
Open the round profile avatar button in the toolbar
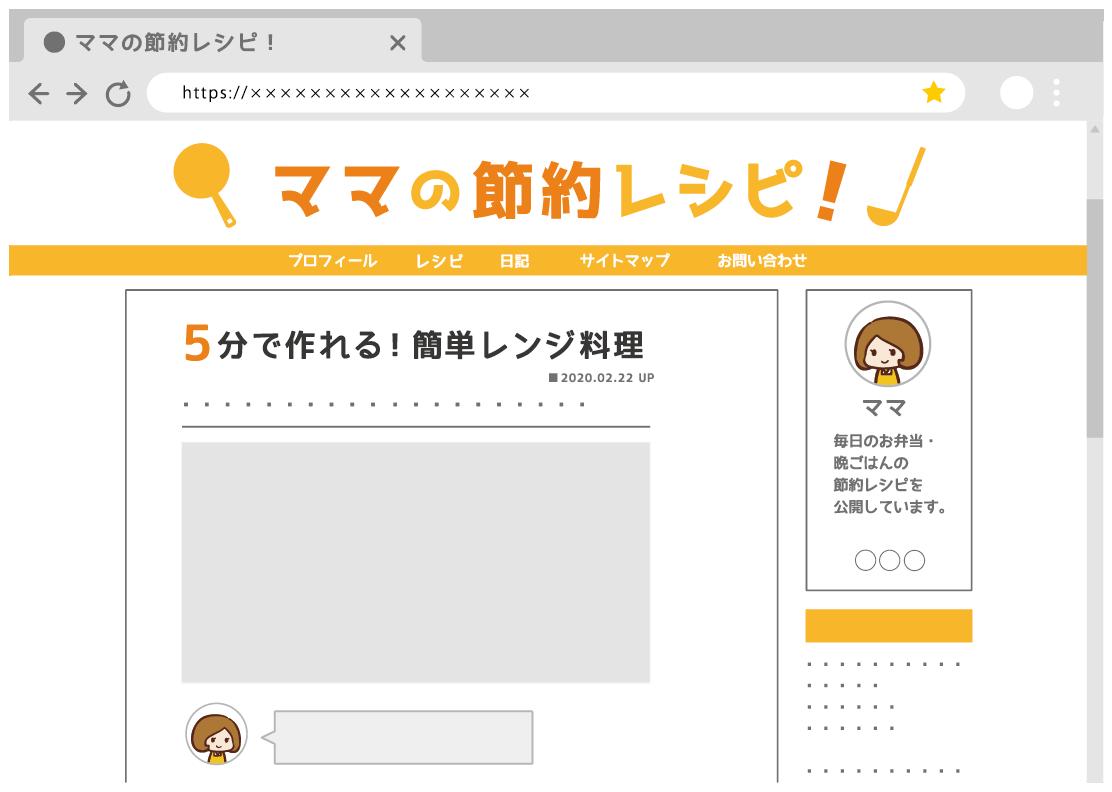(1016, 92)
